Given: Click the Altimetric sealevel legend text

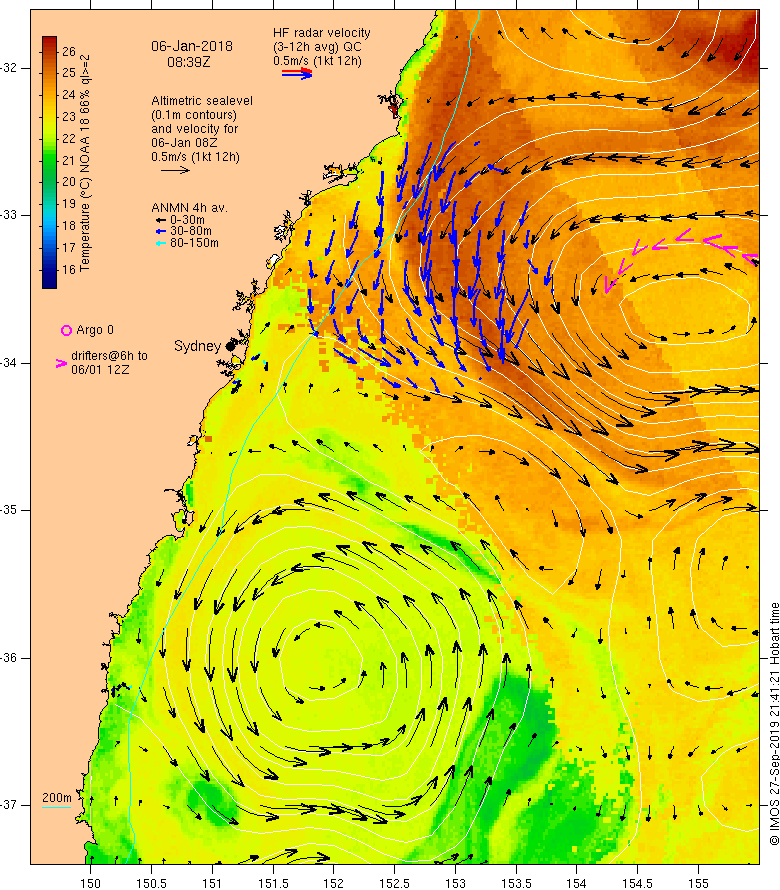Looking at the screenshot, I should tap(202, 100).
